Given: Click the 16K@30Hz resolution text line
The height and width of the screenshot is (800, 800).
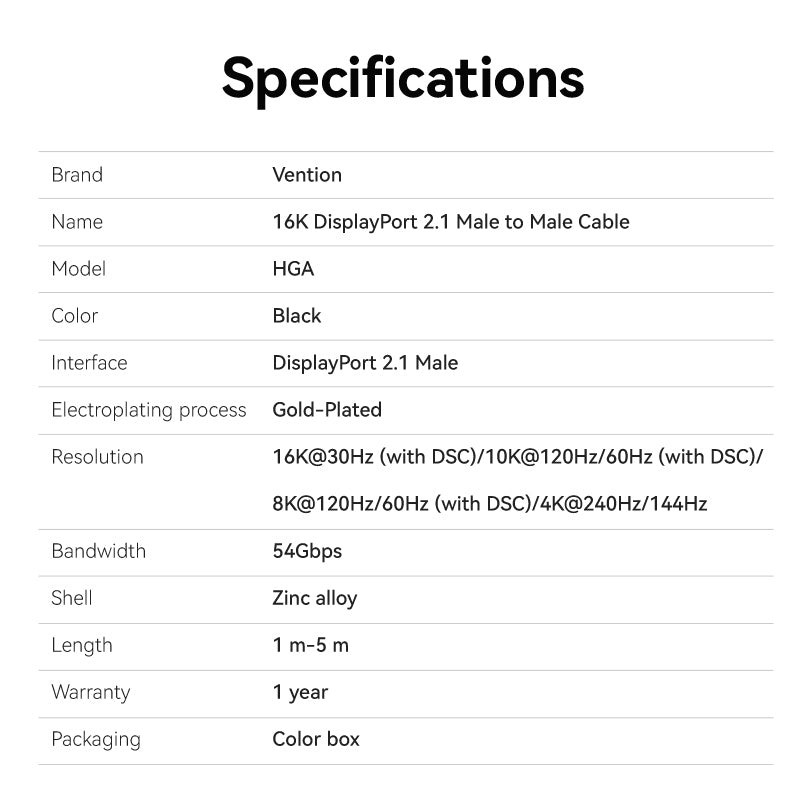Looking at the screenshot, I should tap(518, 457).
